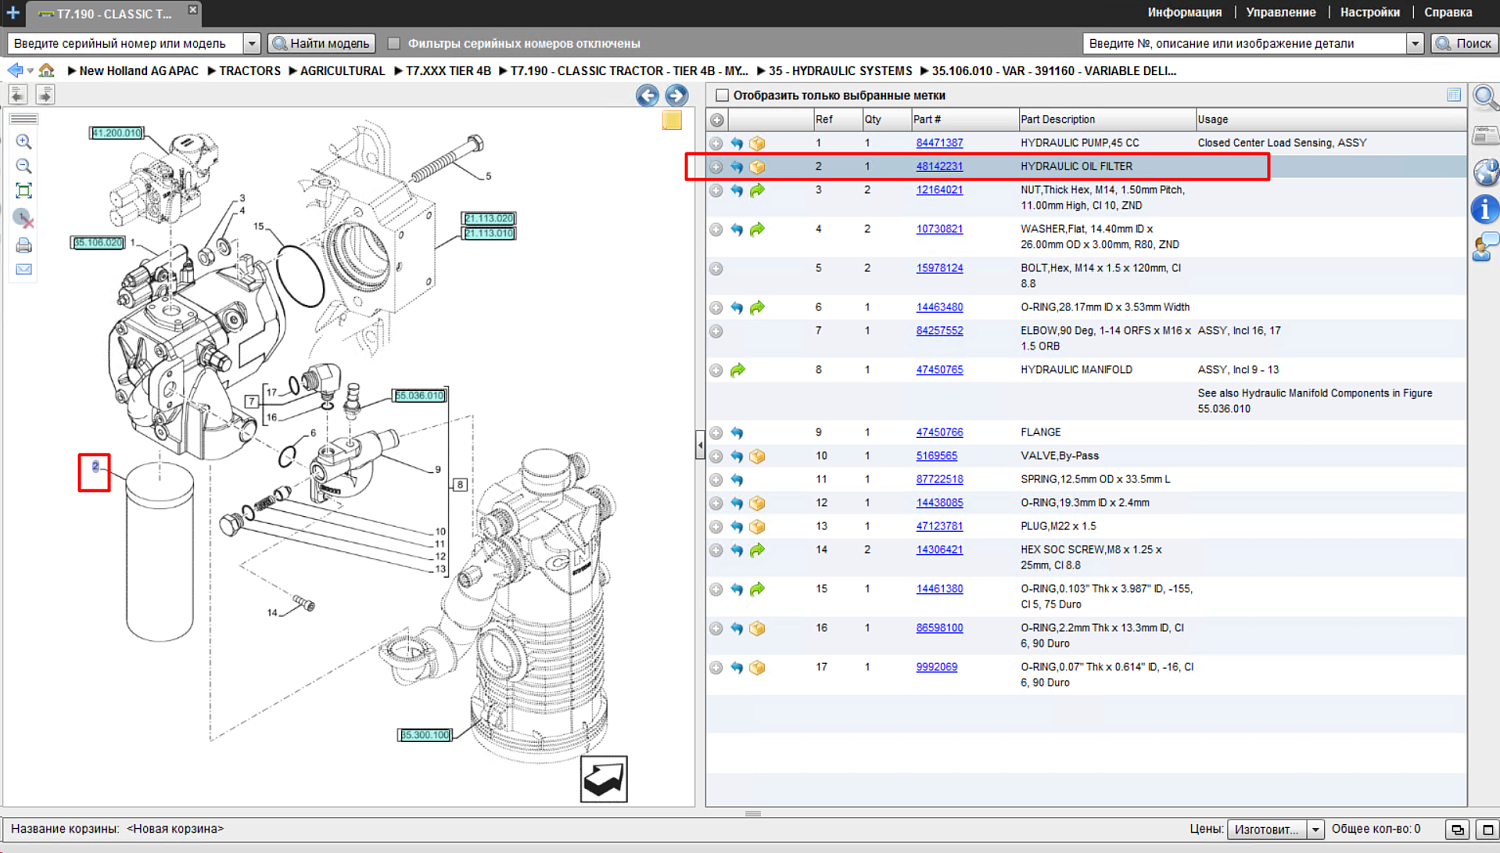Open the magnifier icon in right sidebar

1485,98
